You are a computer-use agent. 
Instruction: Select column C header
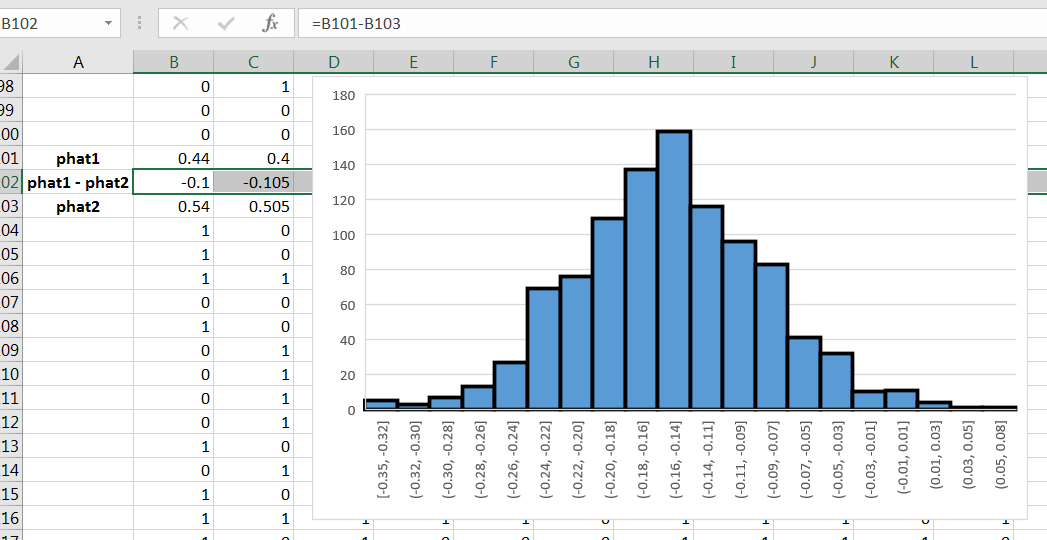coord(253,62)
